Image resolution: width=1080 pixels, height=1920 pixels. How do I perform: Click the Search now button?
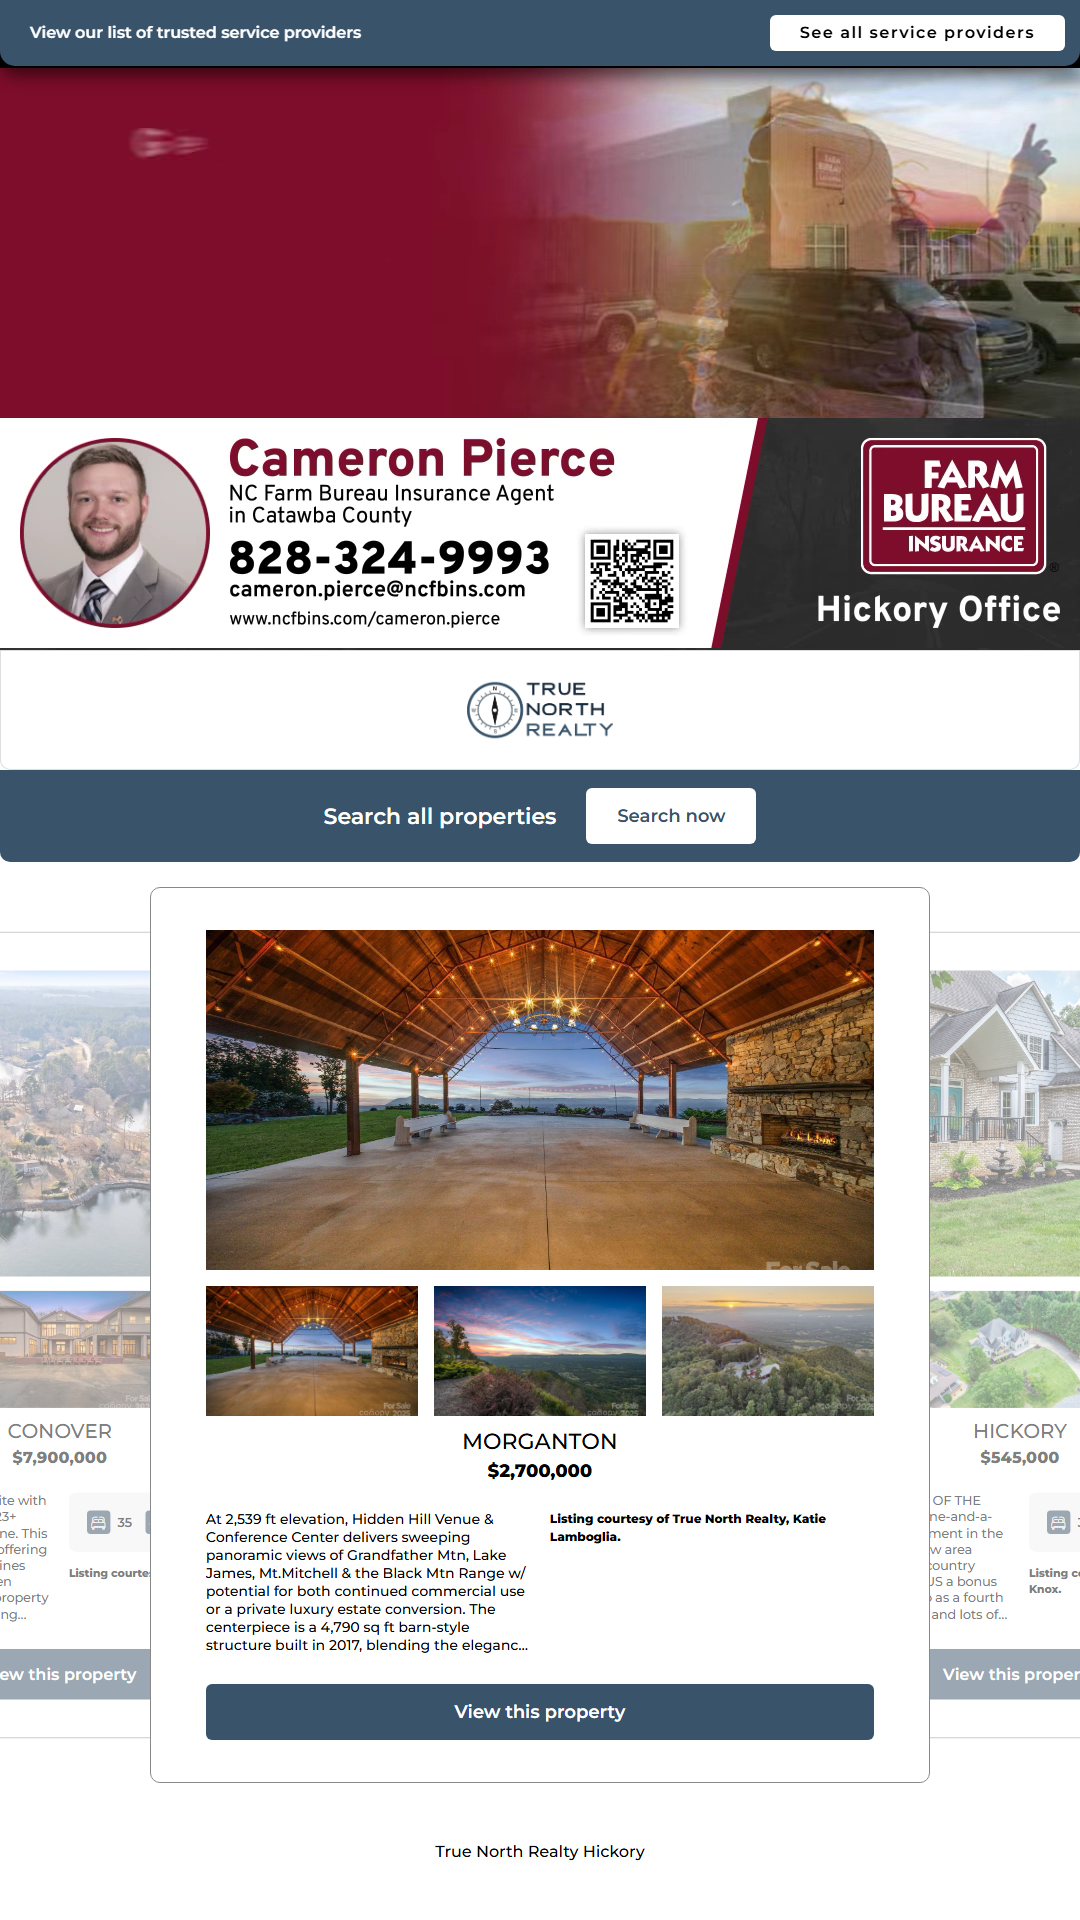(671, 816)
